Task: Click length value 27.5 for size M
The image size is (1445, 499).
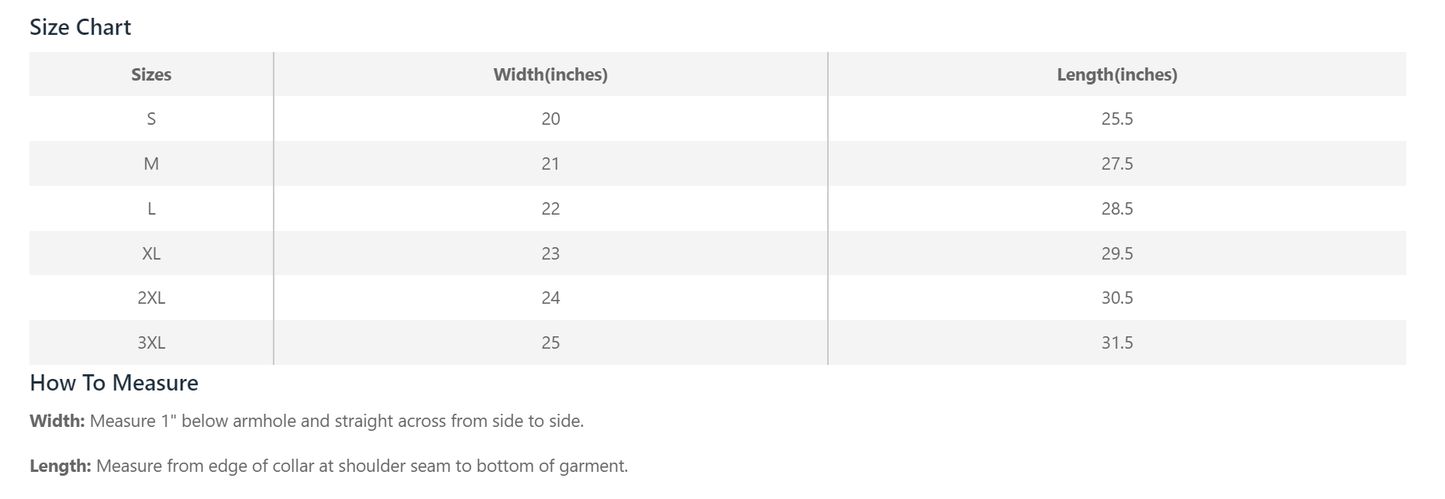Action: [1116, 164]
